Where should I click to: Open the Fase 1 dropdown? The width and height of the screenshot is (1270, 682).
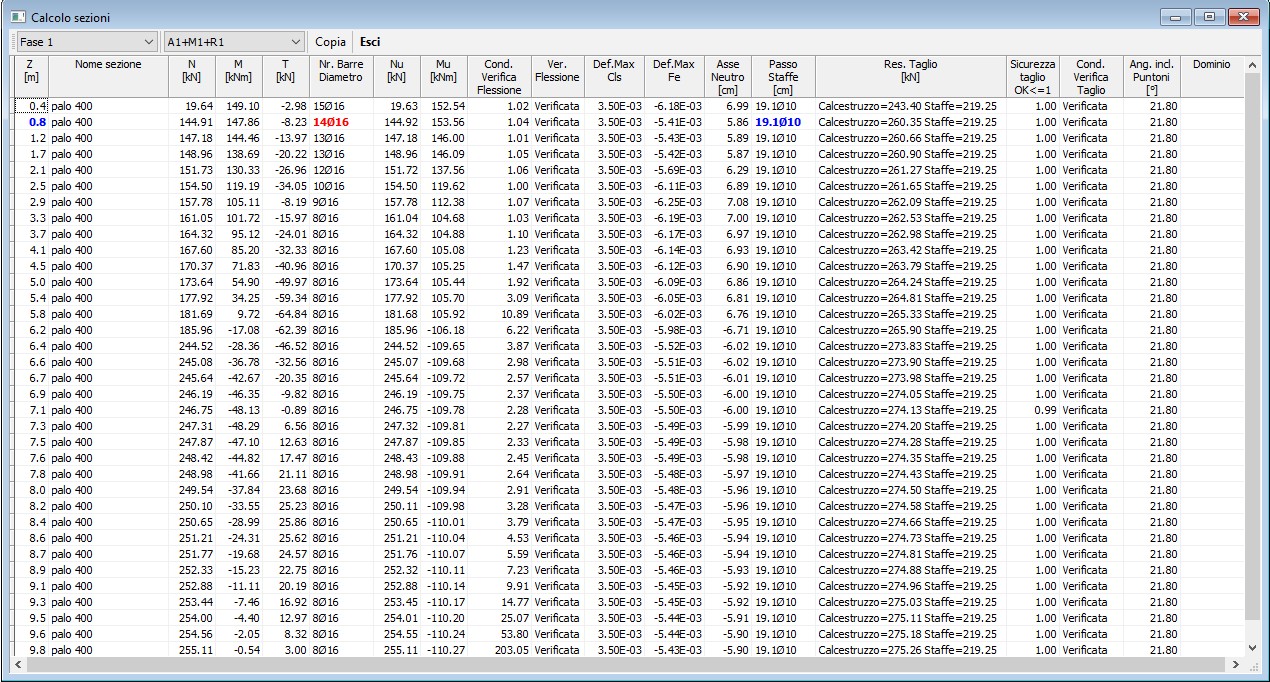pos(87,42)
